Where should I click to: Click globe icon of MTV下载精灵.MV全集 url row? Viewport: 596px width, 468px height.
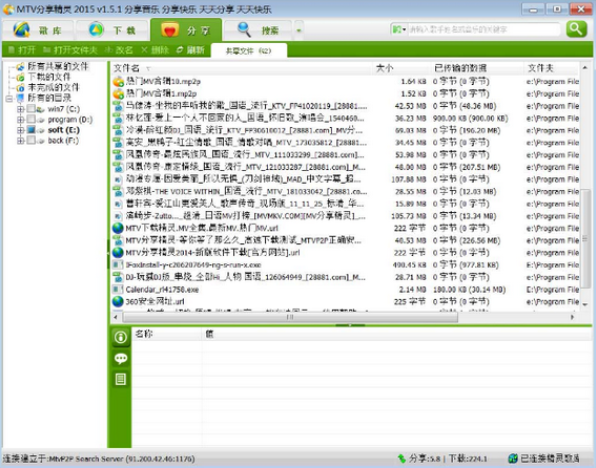tap(118, 228)
